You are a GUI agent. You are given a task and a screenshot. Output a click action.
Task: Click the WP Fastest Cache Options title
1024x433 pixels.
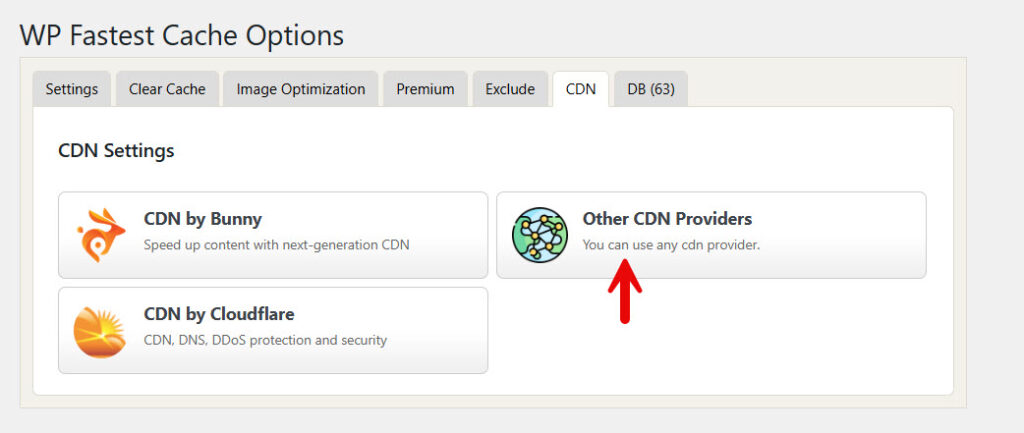[x=182, y=35]
